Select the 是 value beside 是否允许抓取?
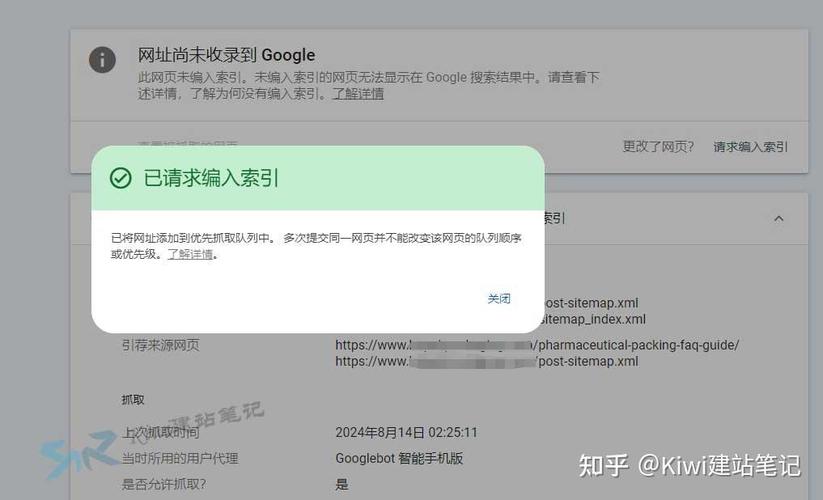Image resolution: width=823 pixels, height=500 pixels. (342, 484)
